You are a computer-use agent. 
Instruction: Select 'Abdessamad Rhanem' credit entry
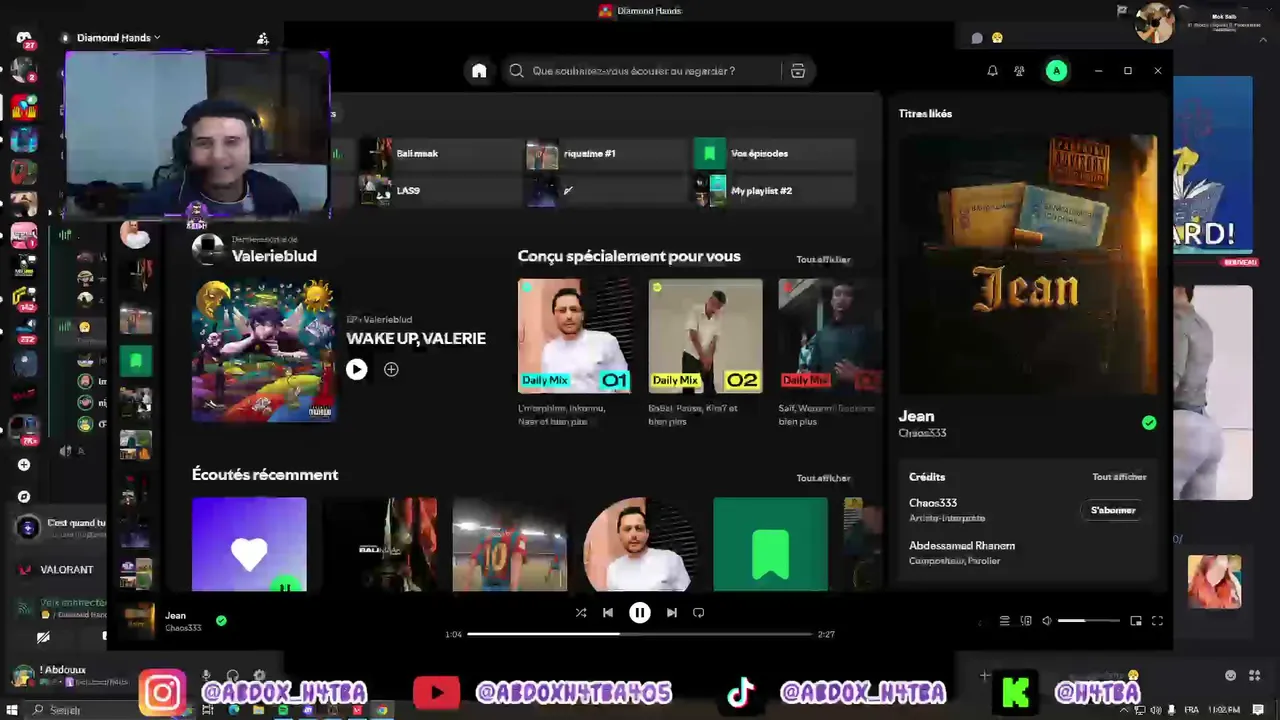962,546
